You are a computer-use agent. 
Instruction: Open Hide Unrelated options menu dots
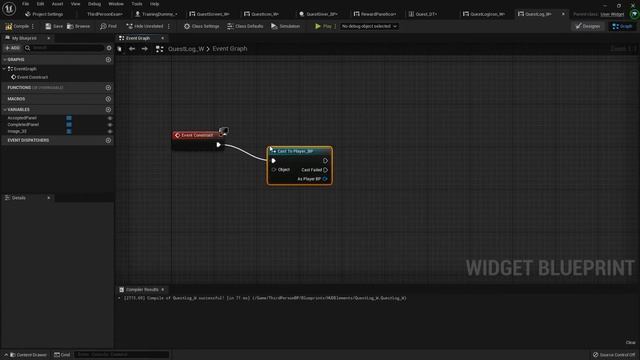[169, 26]
